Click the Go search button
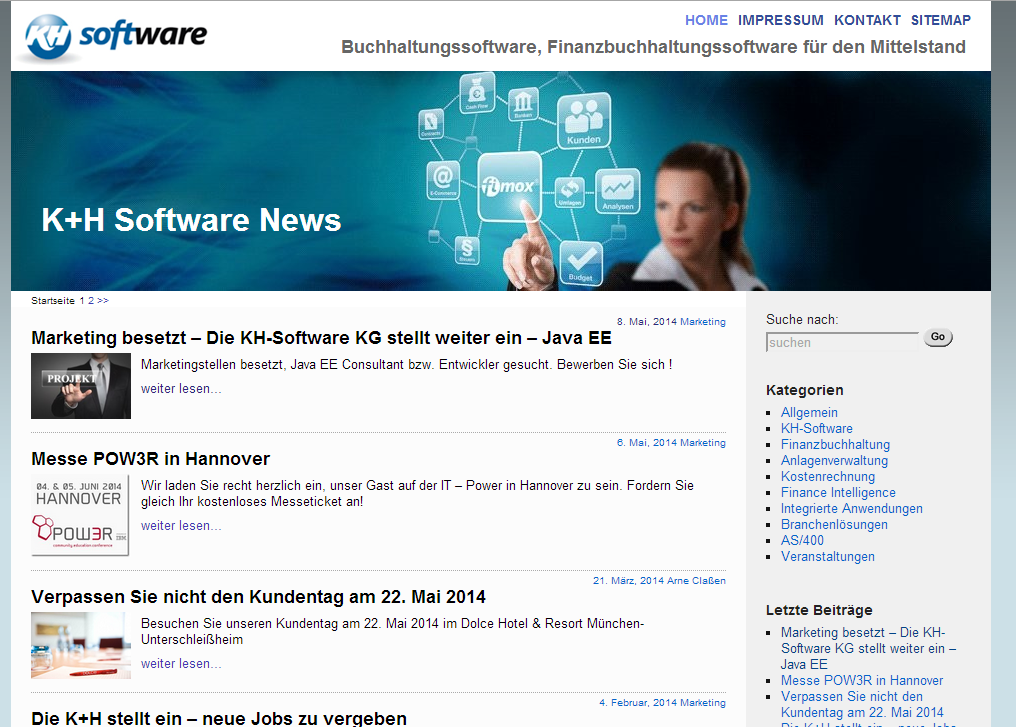This screenshot has width=1016, height=727. coord(938,337)
